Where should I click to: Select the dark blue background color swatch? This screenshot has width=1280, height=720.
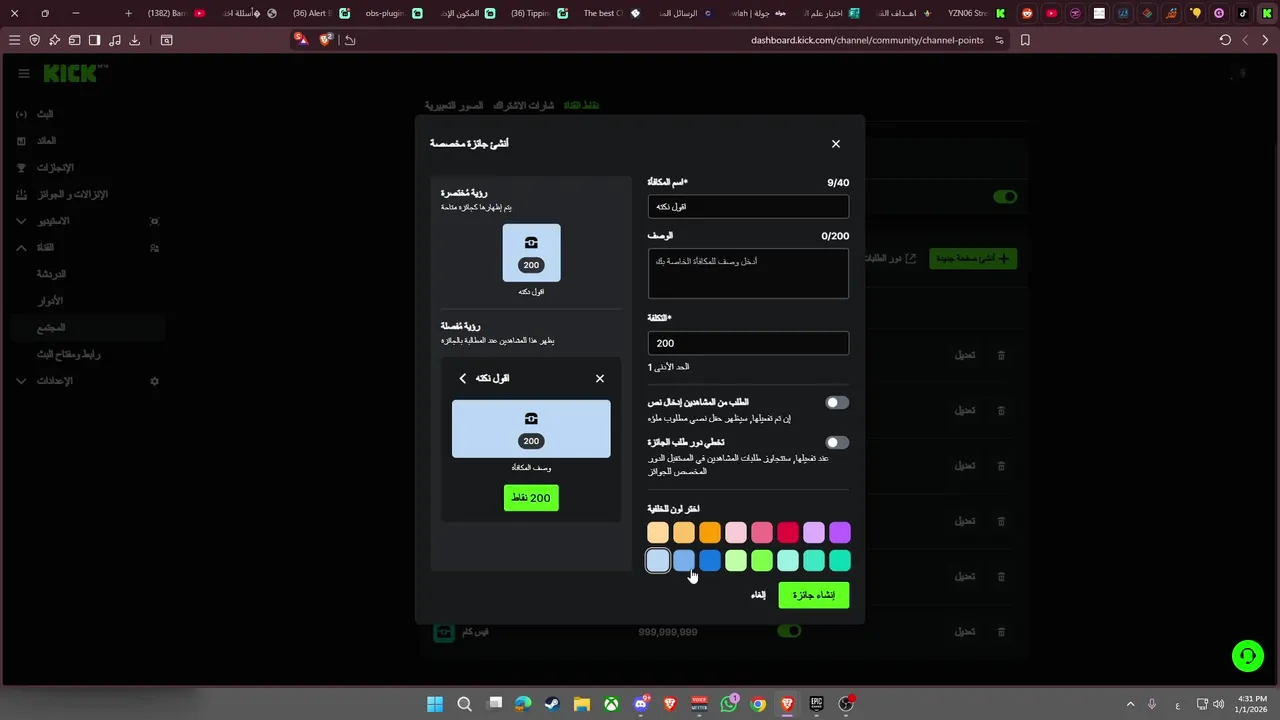click(710, 561)
